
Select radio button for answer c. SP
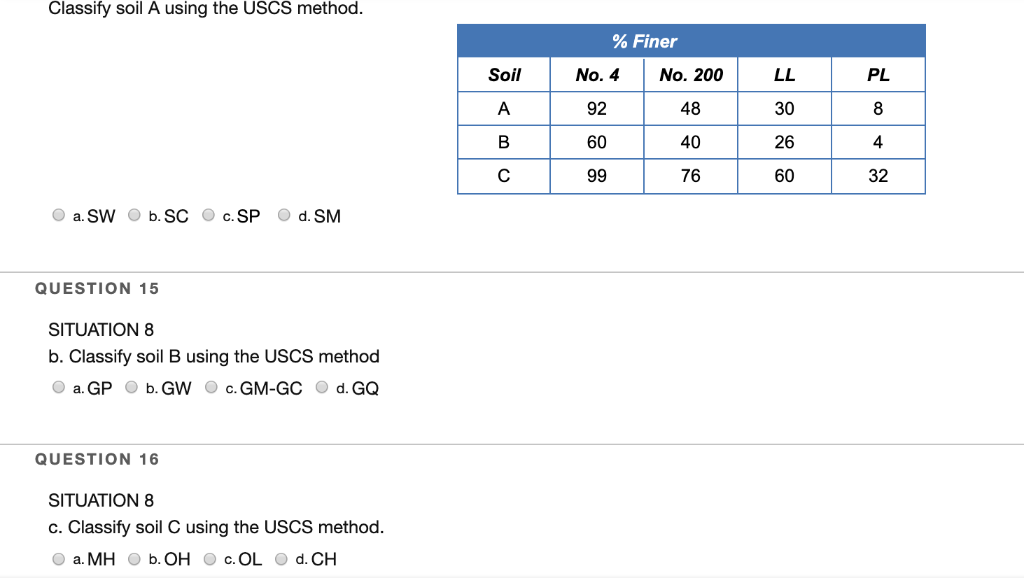tap(208, 214)
